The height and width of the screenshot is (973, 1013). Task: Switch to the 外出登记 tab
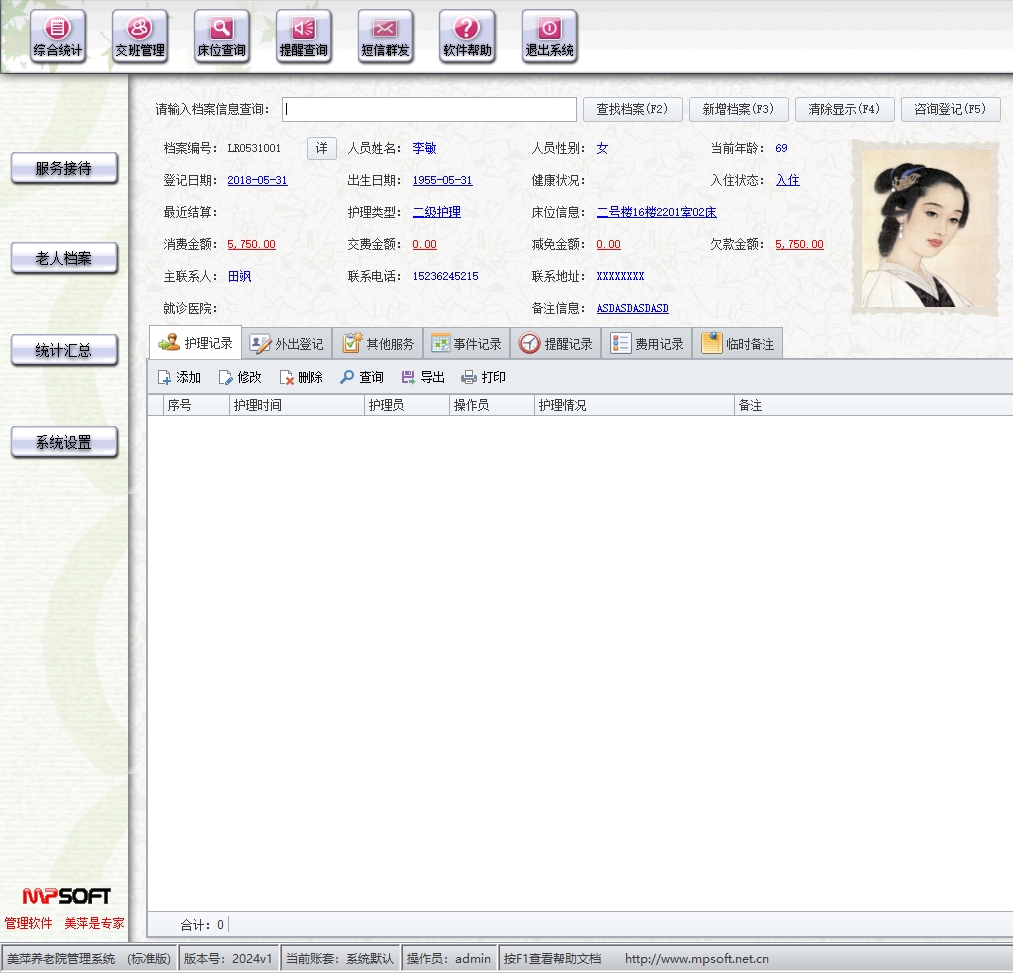tap(287, 343)
